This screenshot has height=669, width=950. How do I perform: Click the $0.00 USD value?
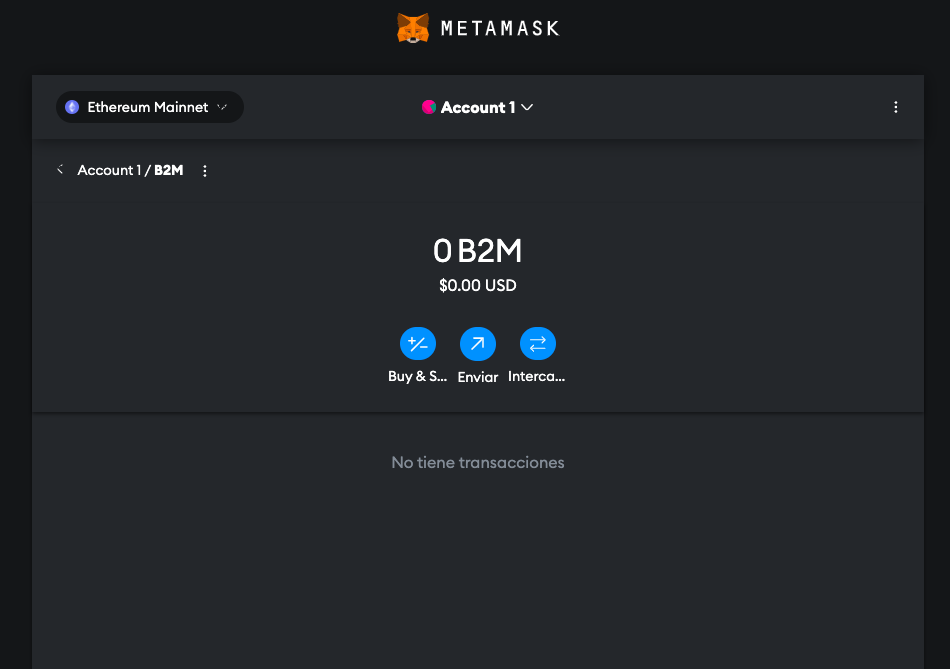477,285
